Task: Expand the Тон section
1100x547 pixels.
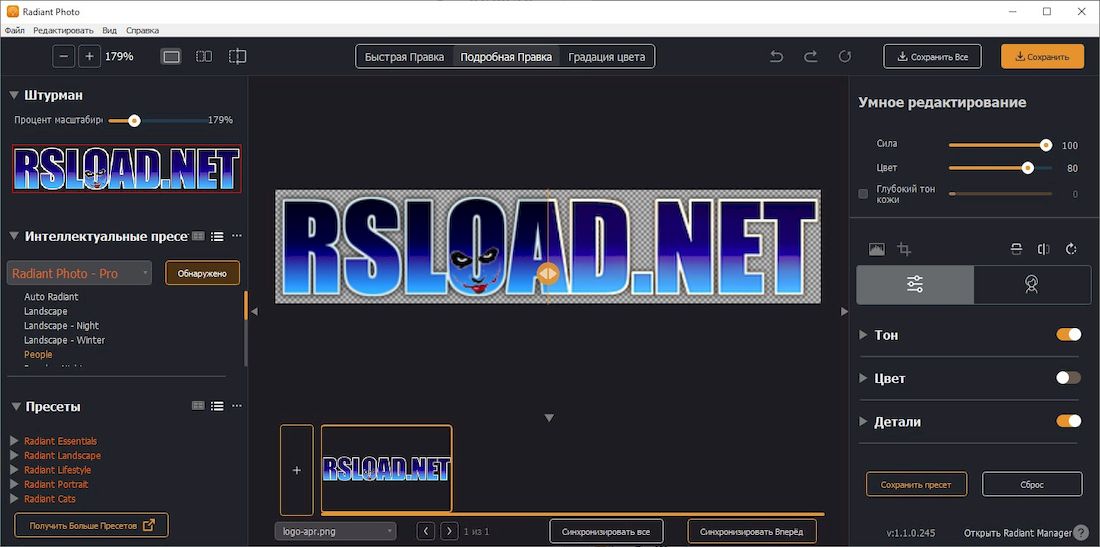Action: click(x=864, y=335)
